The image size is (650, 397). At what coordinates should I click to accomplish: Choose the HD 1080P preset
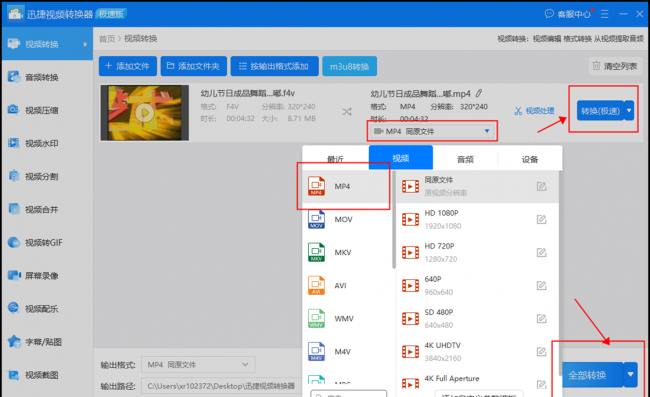[x=478, y=219]
